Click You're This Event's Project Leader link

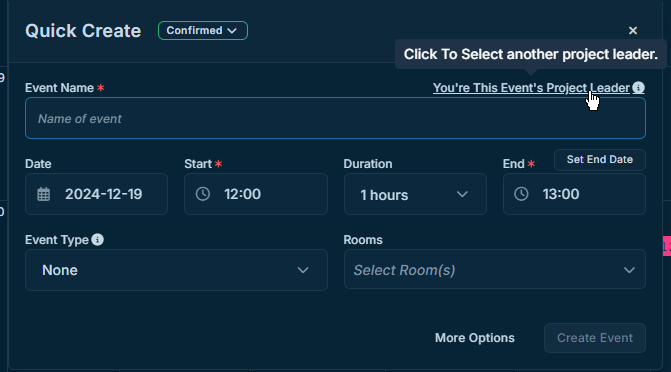tap(531, 88)
